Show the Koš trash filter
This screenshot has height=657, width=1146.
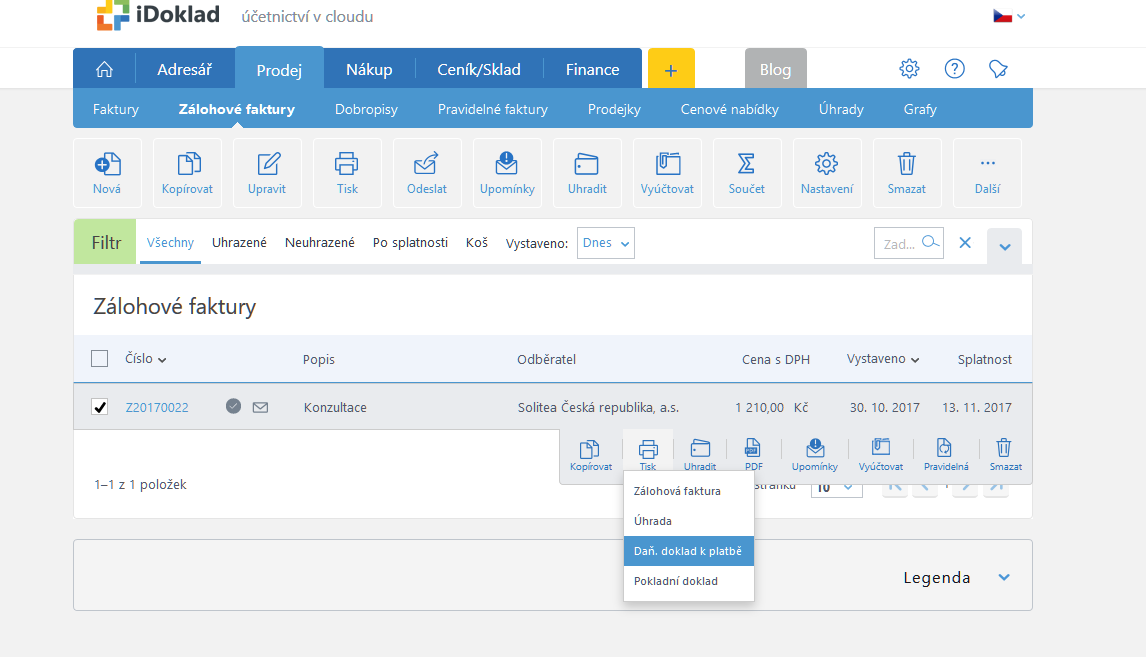[x=477, y=243]
